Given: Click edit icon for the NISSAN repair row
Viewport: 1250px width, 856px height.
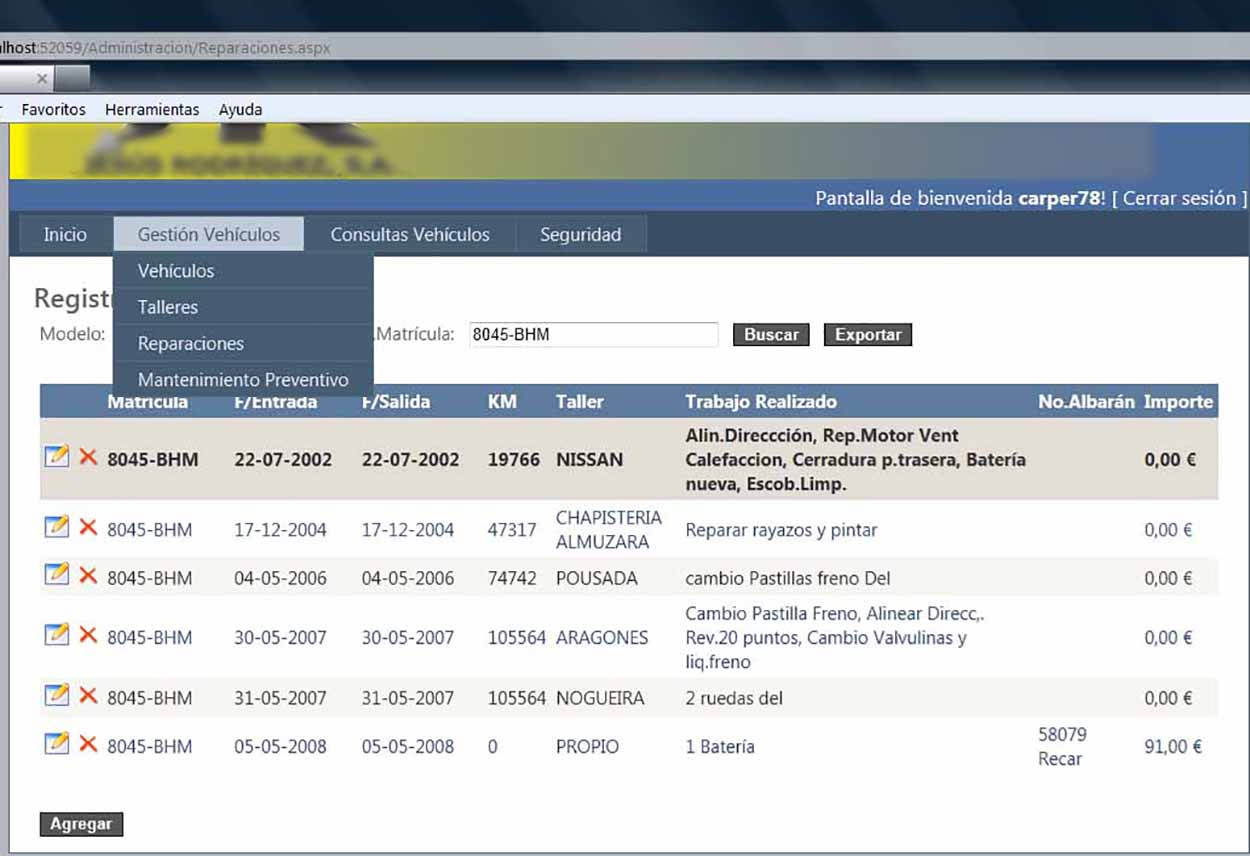Looking at the screenshot, I should tap(56, 457).
